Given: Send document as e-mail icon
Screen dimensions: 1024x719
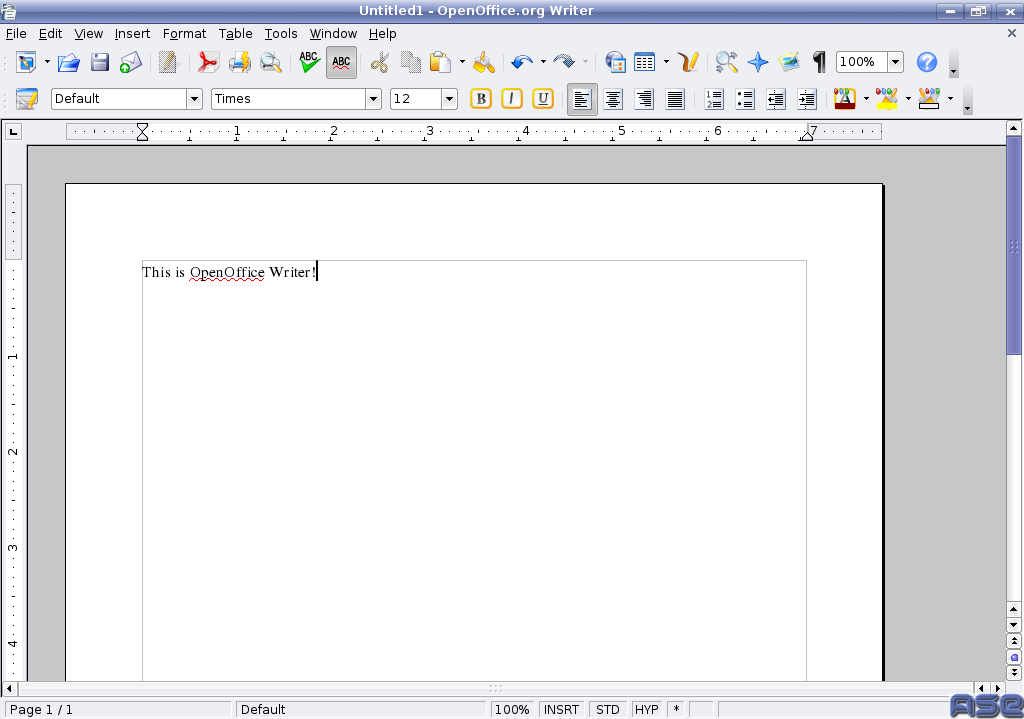Looking at the screenshot, I should [x=131, y=62].
